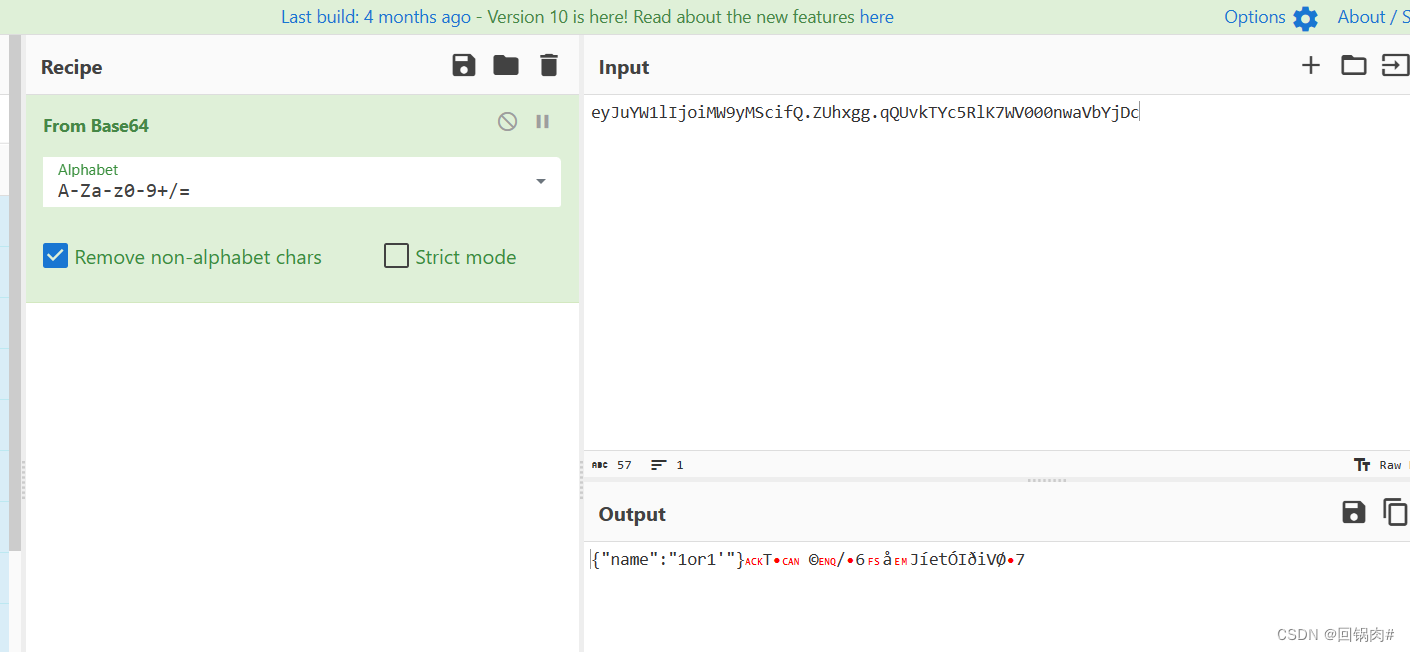Click the From Base64 operation title
Viewport: 1410px width, 652px height.
96,126
